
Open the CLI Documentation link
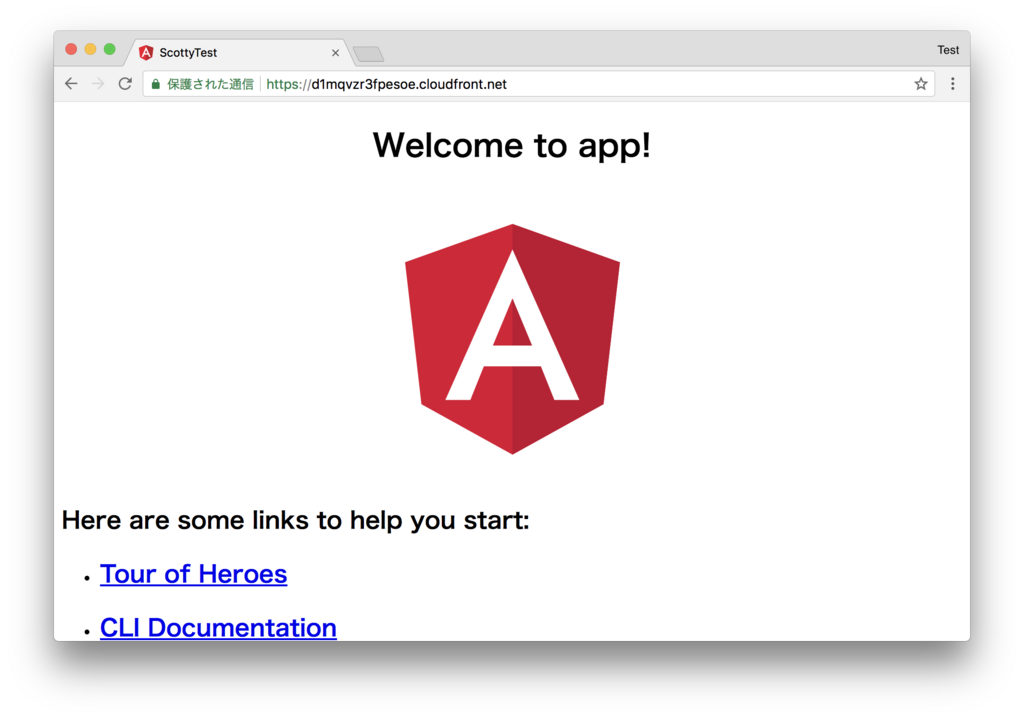[x=218, y=628]
